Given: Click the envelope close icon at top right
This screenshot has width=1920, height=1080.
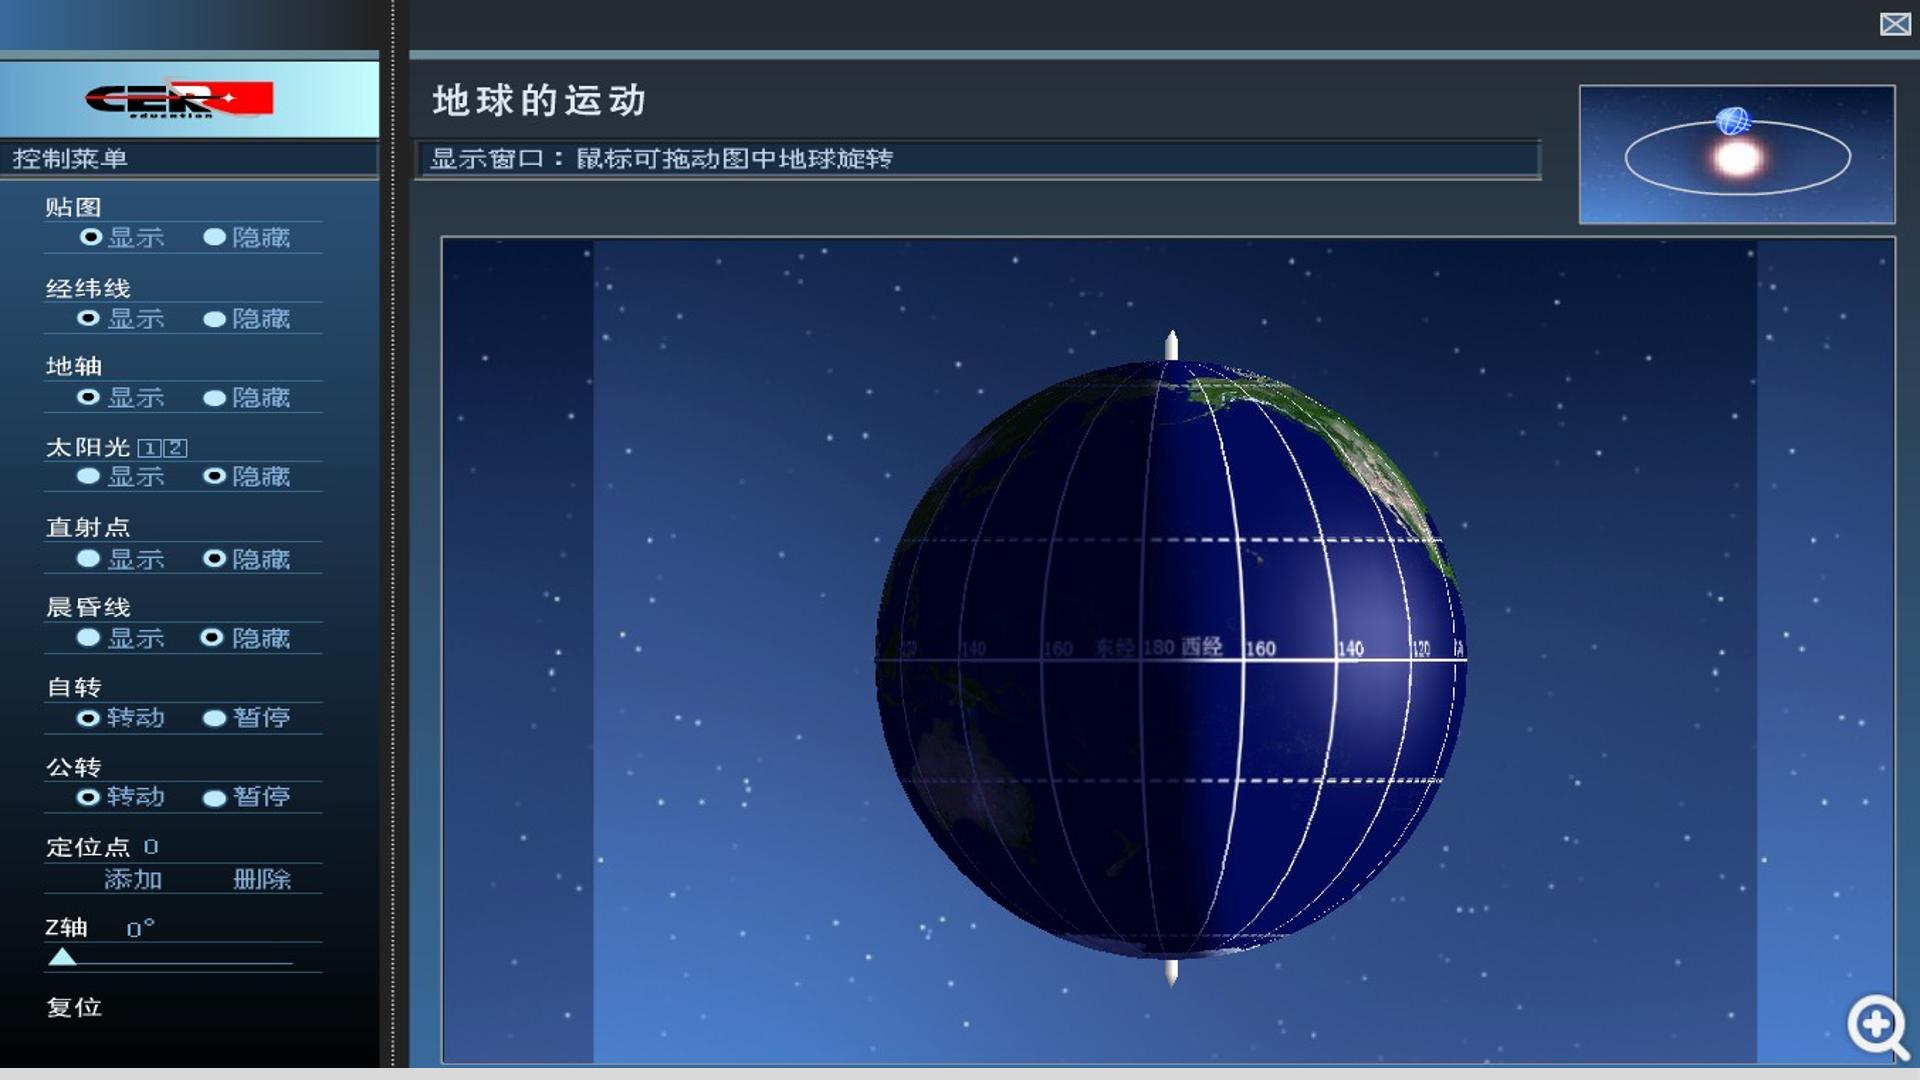Looking at the screenshot, I should tap(1895, 24).
